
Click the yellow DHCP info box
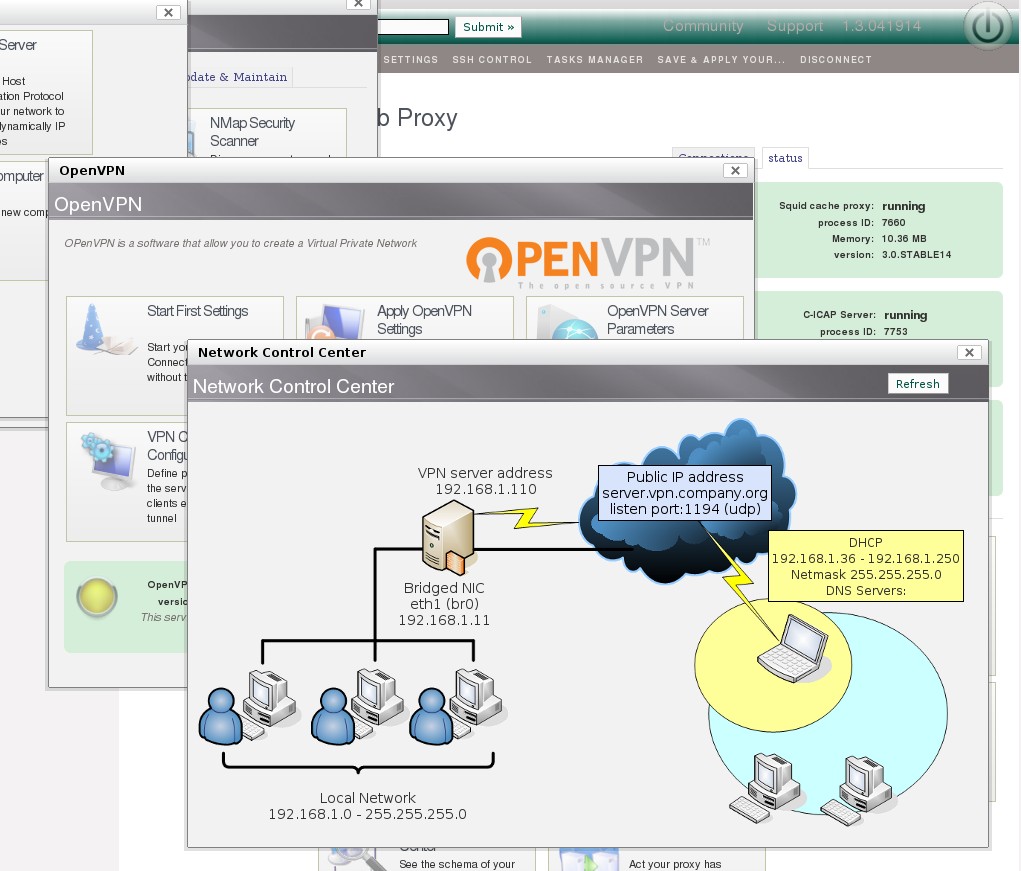[x=865, y=566]
